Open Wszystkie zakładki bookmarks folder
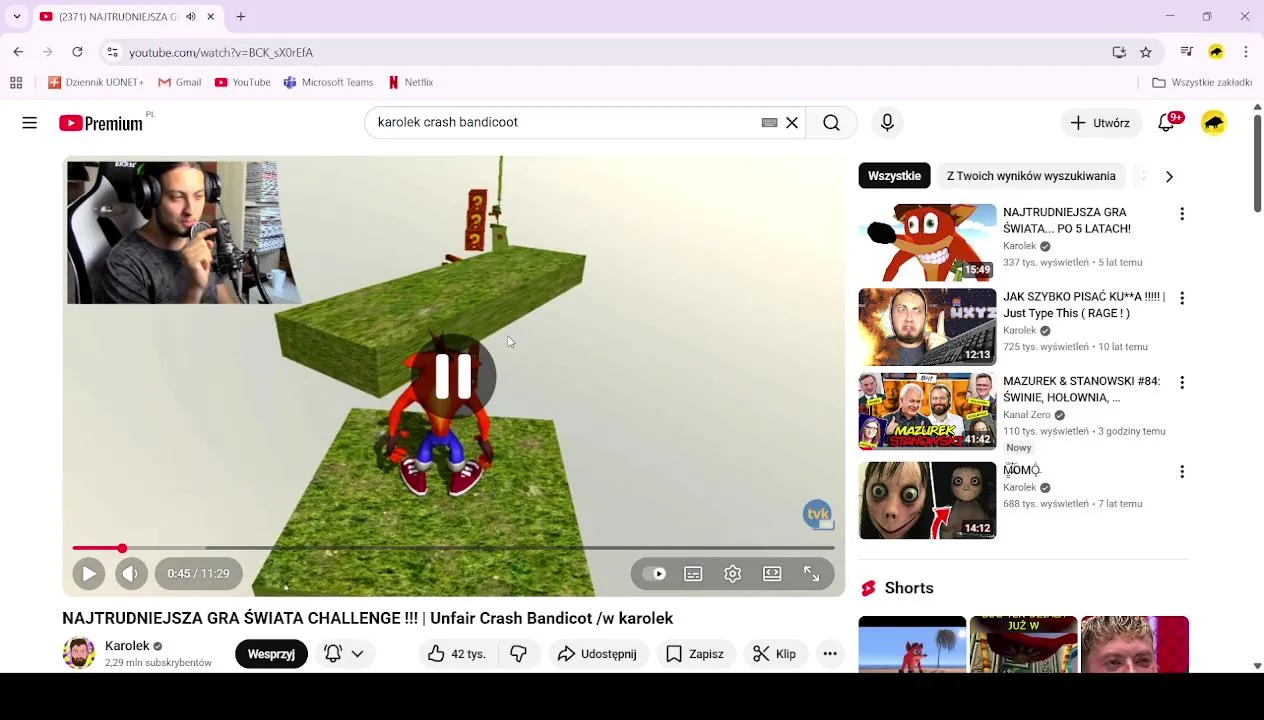The image size is (1264, 720). [1202, 82]
